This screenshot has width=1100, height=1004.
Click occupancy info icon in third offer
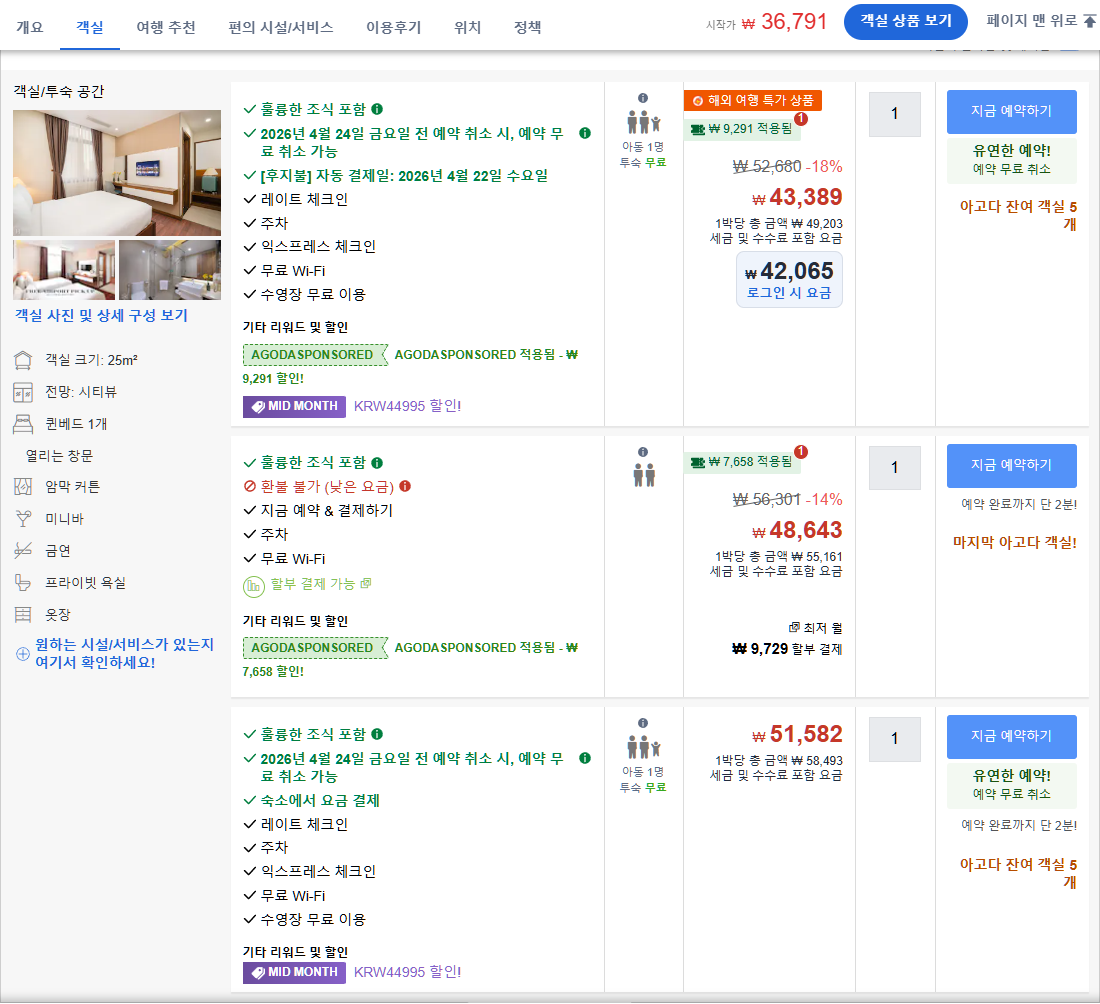(643, 723)
